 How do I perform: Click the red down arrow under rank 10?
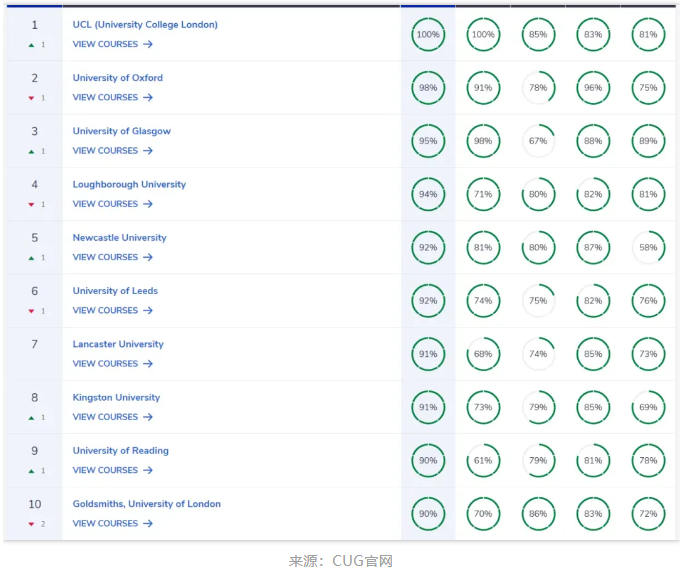tap(31, 524)
